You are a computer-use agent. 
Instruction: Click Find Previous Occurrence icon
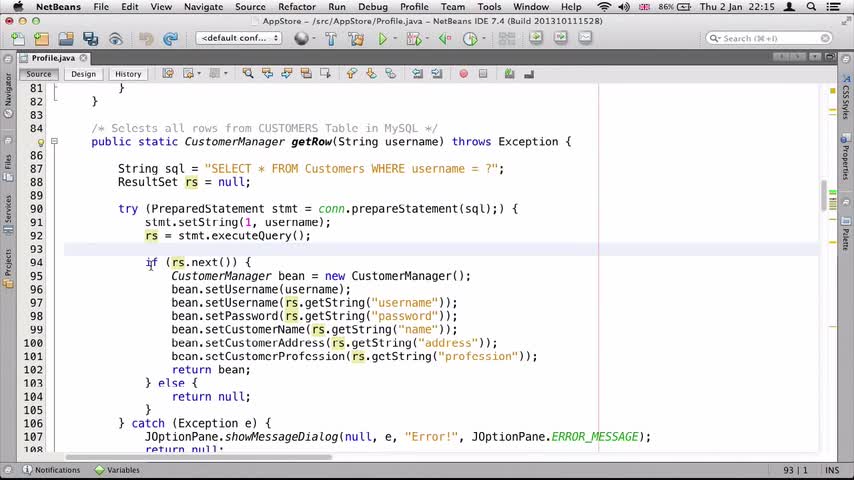click(267, 74)
